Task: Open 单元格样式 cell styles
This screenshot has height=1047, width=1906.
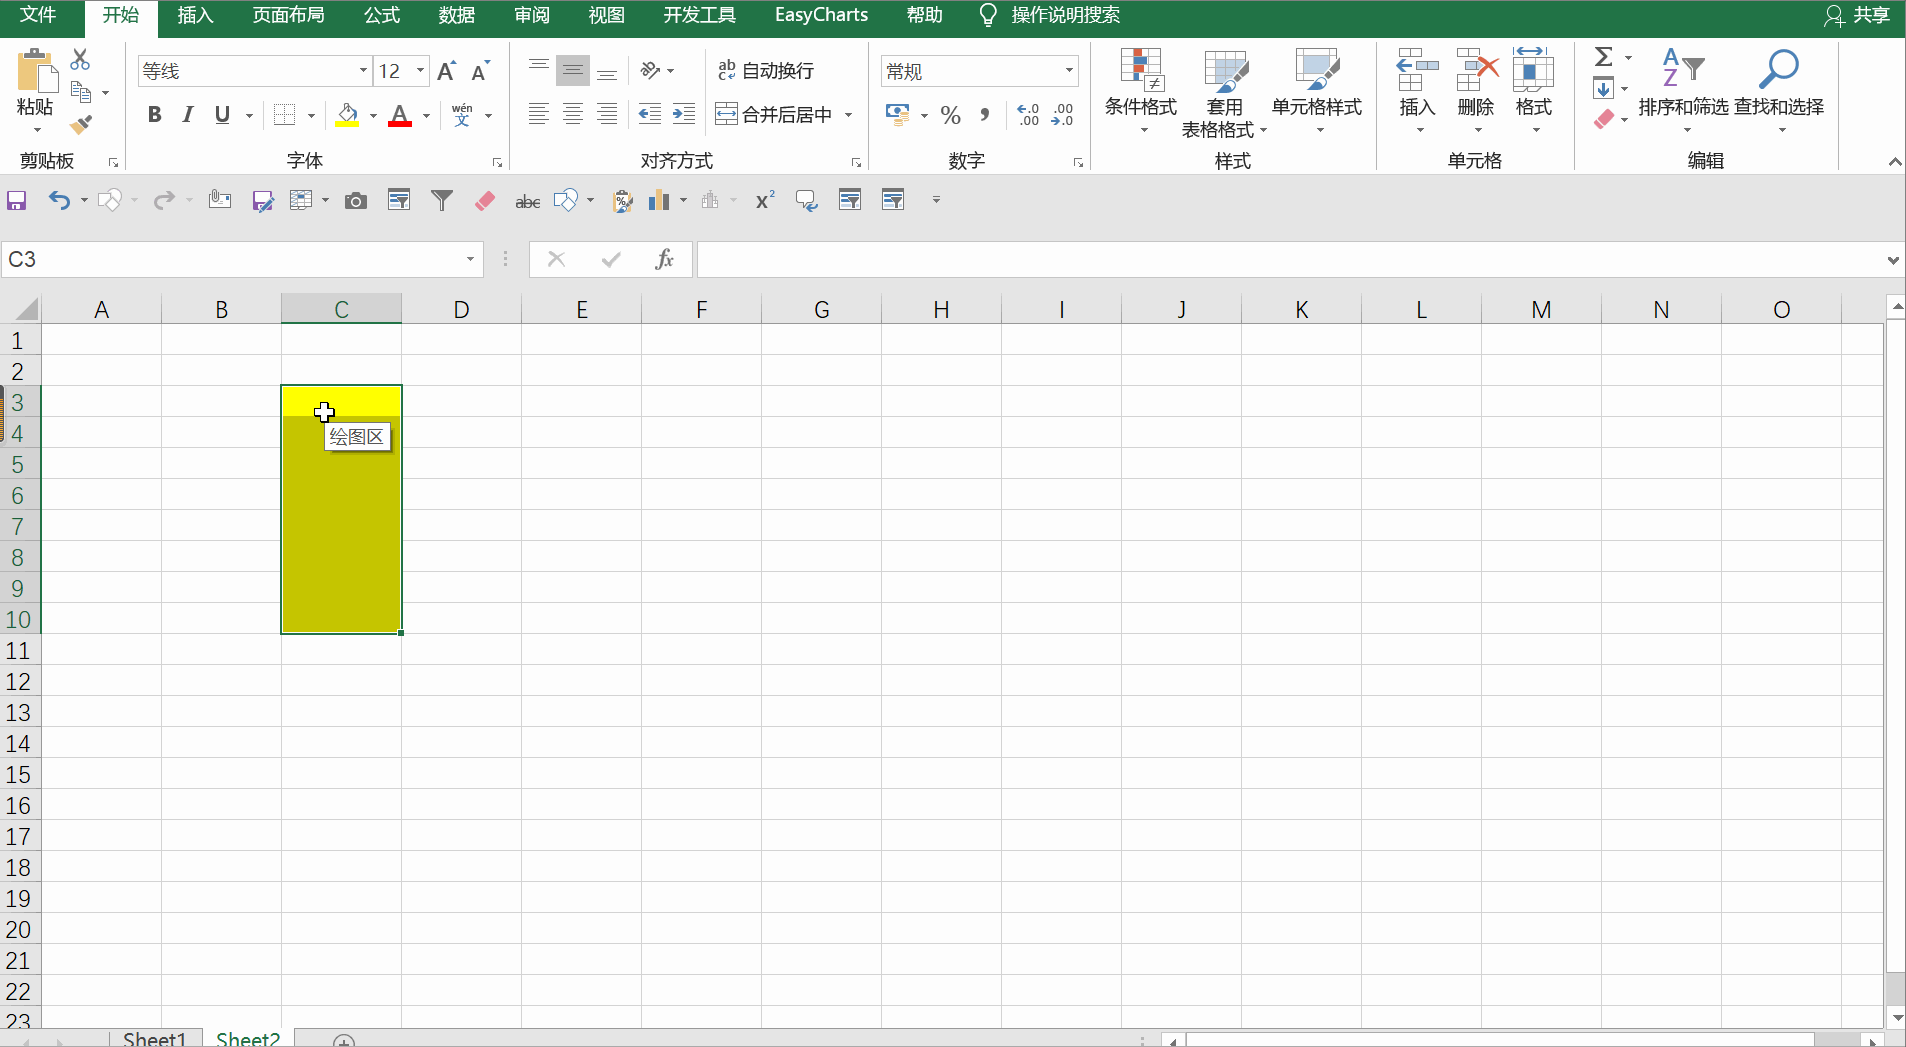Action: (1317, 91)
